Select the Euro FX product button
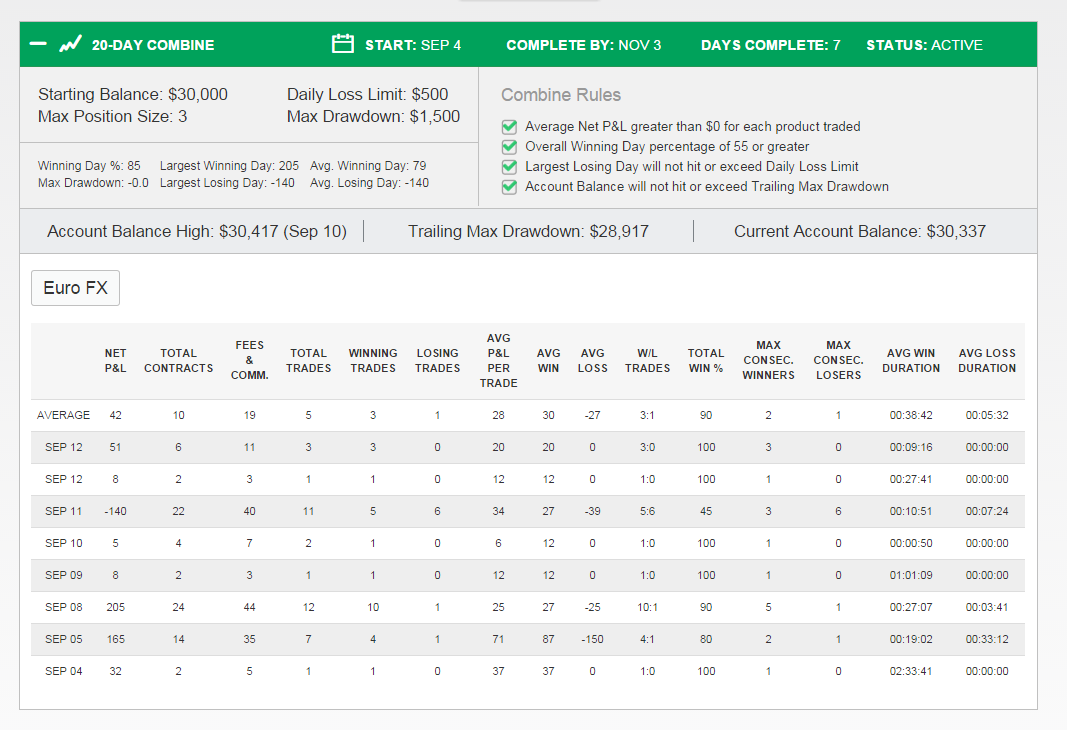The height and width of the screenshot is (730, 1067). 76,288
